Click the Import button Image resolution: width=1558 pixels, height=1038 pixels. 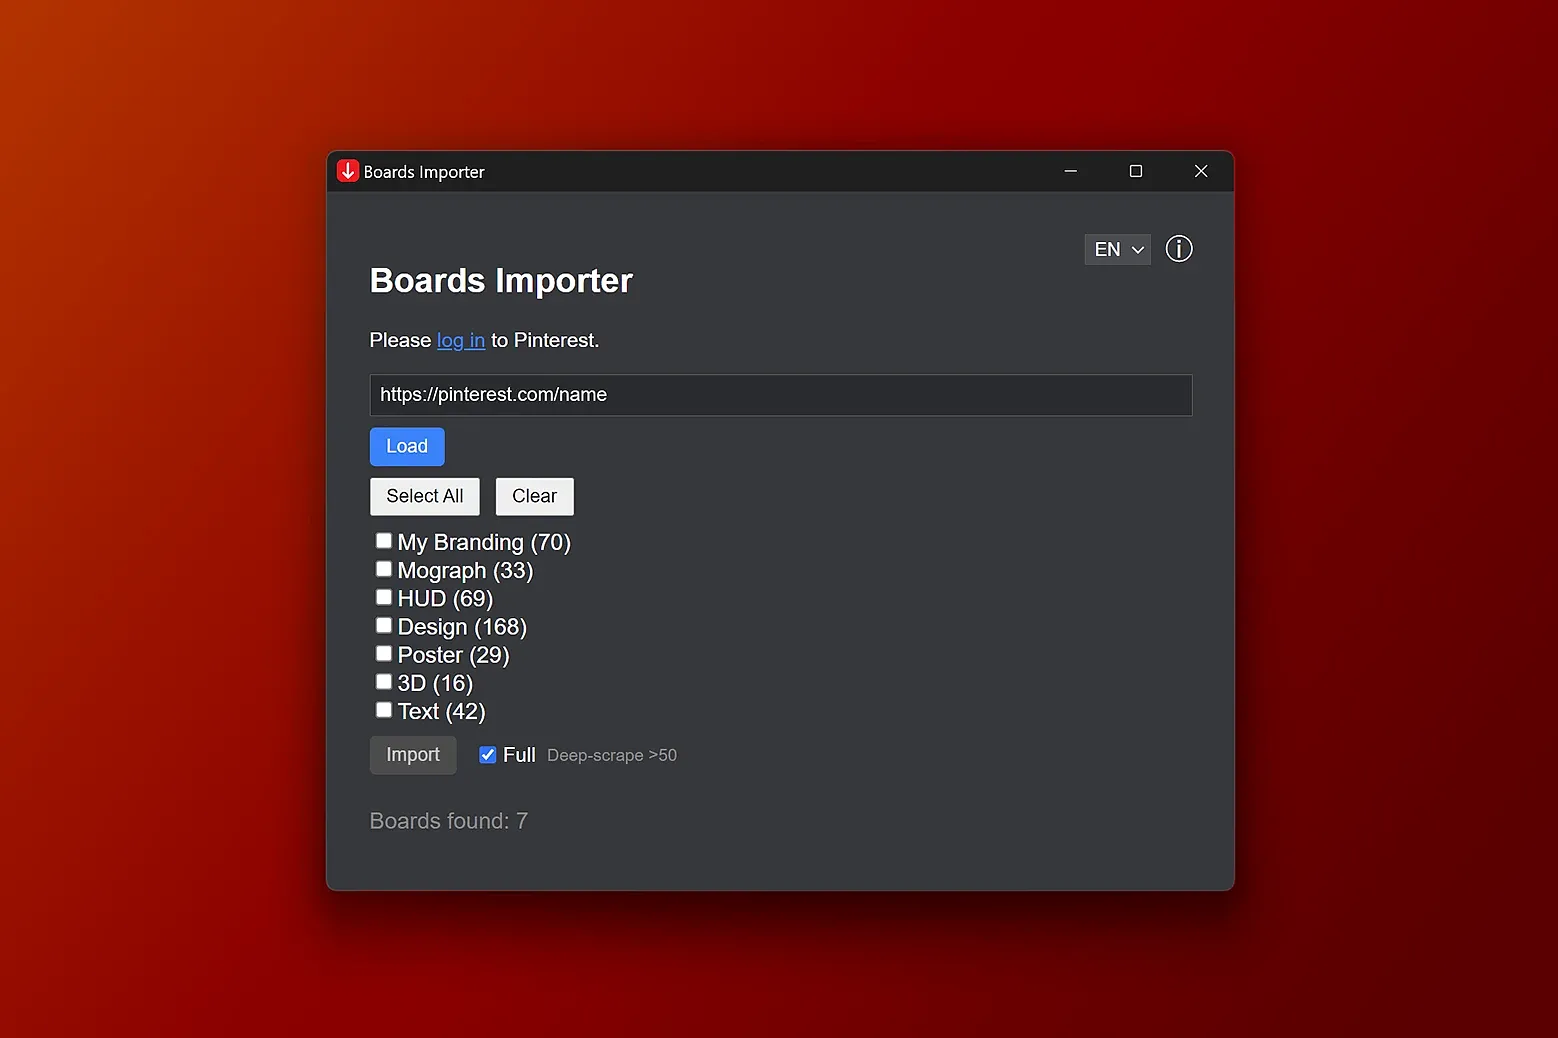pyautogui.click(x=413, y=755)
